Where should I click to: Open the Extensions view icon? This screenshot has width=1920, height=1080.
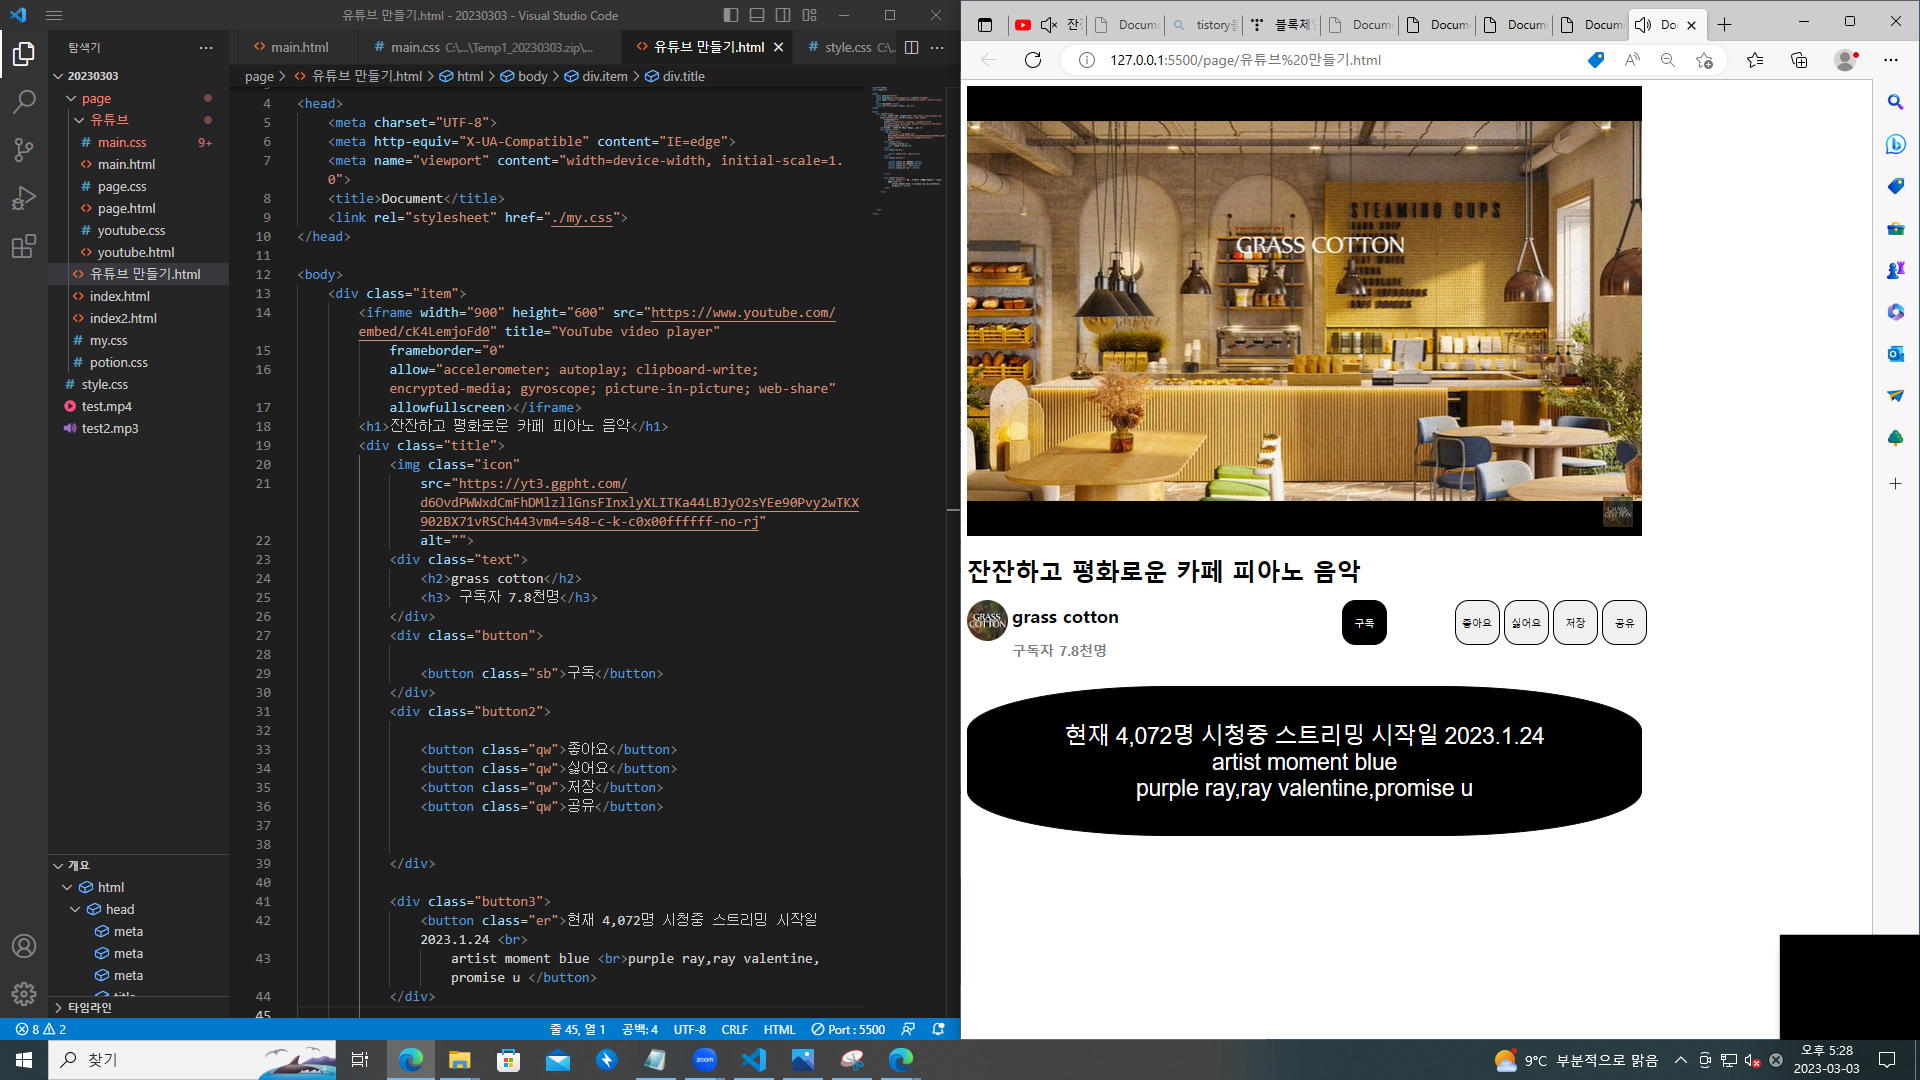click(24, 246)
